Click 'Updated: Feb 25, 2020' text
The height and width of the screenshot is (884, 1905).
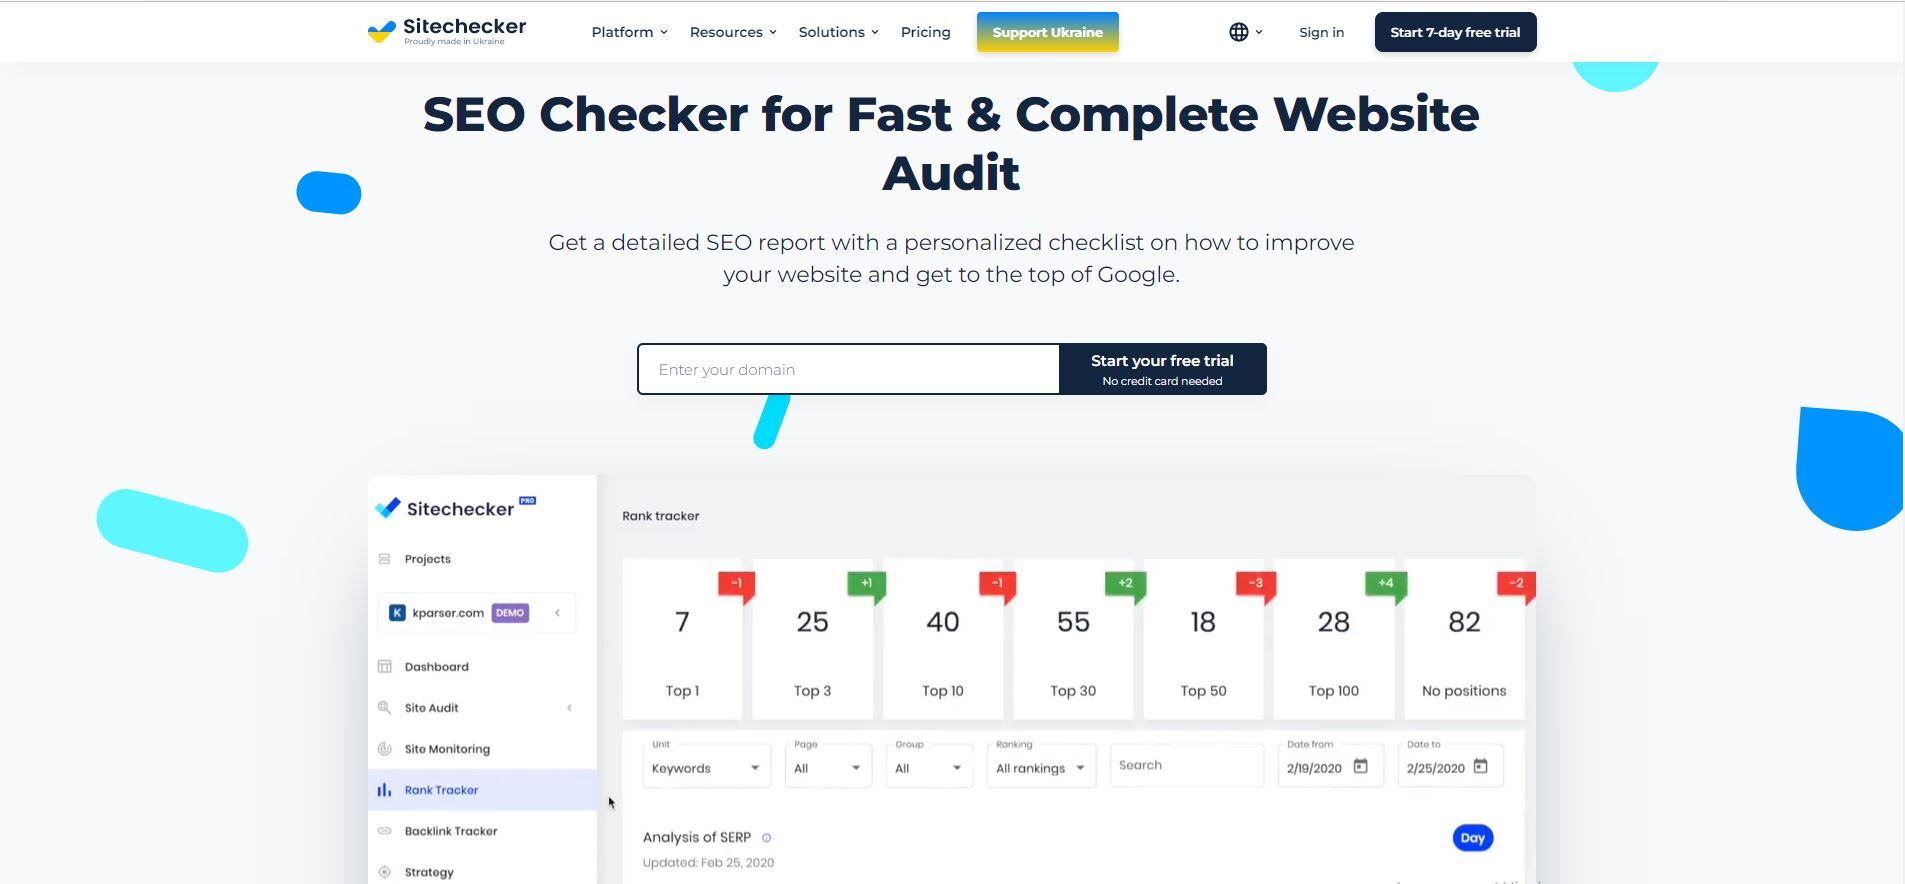[x=708, y=862]
